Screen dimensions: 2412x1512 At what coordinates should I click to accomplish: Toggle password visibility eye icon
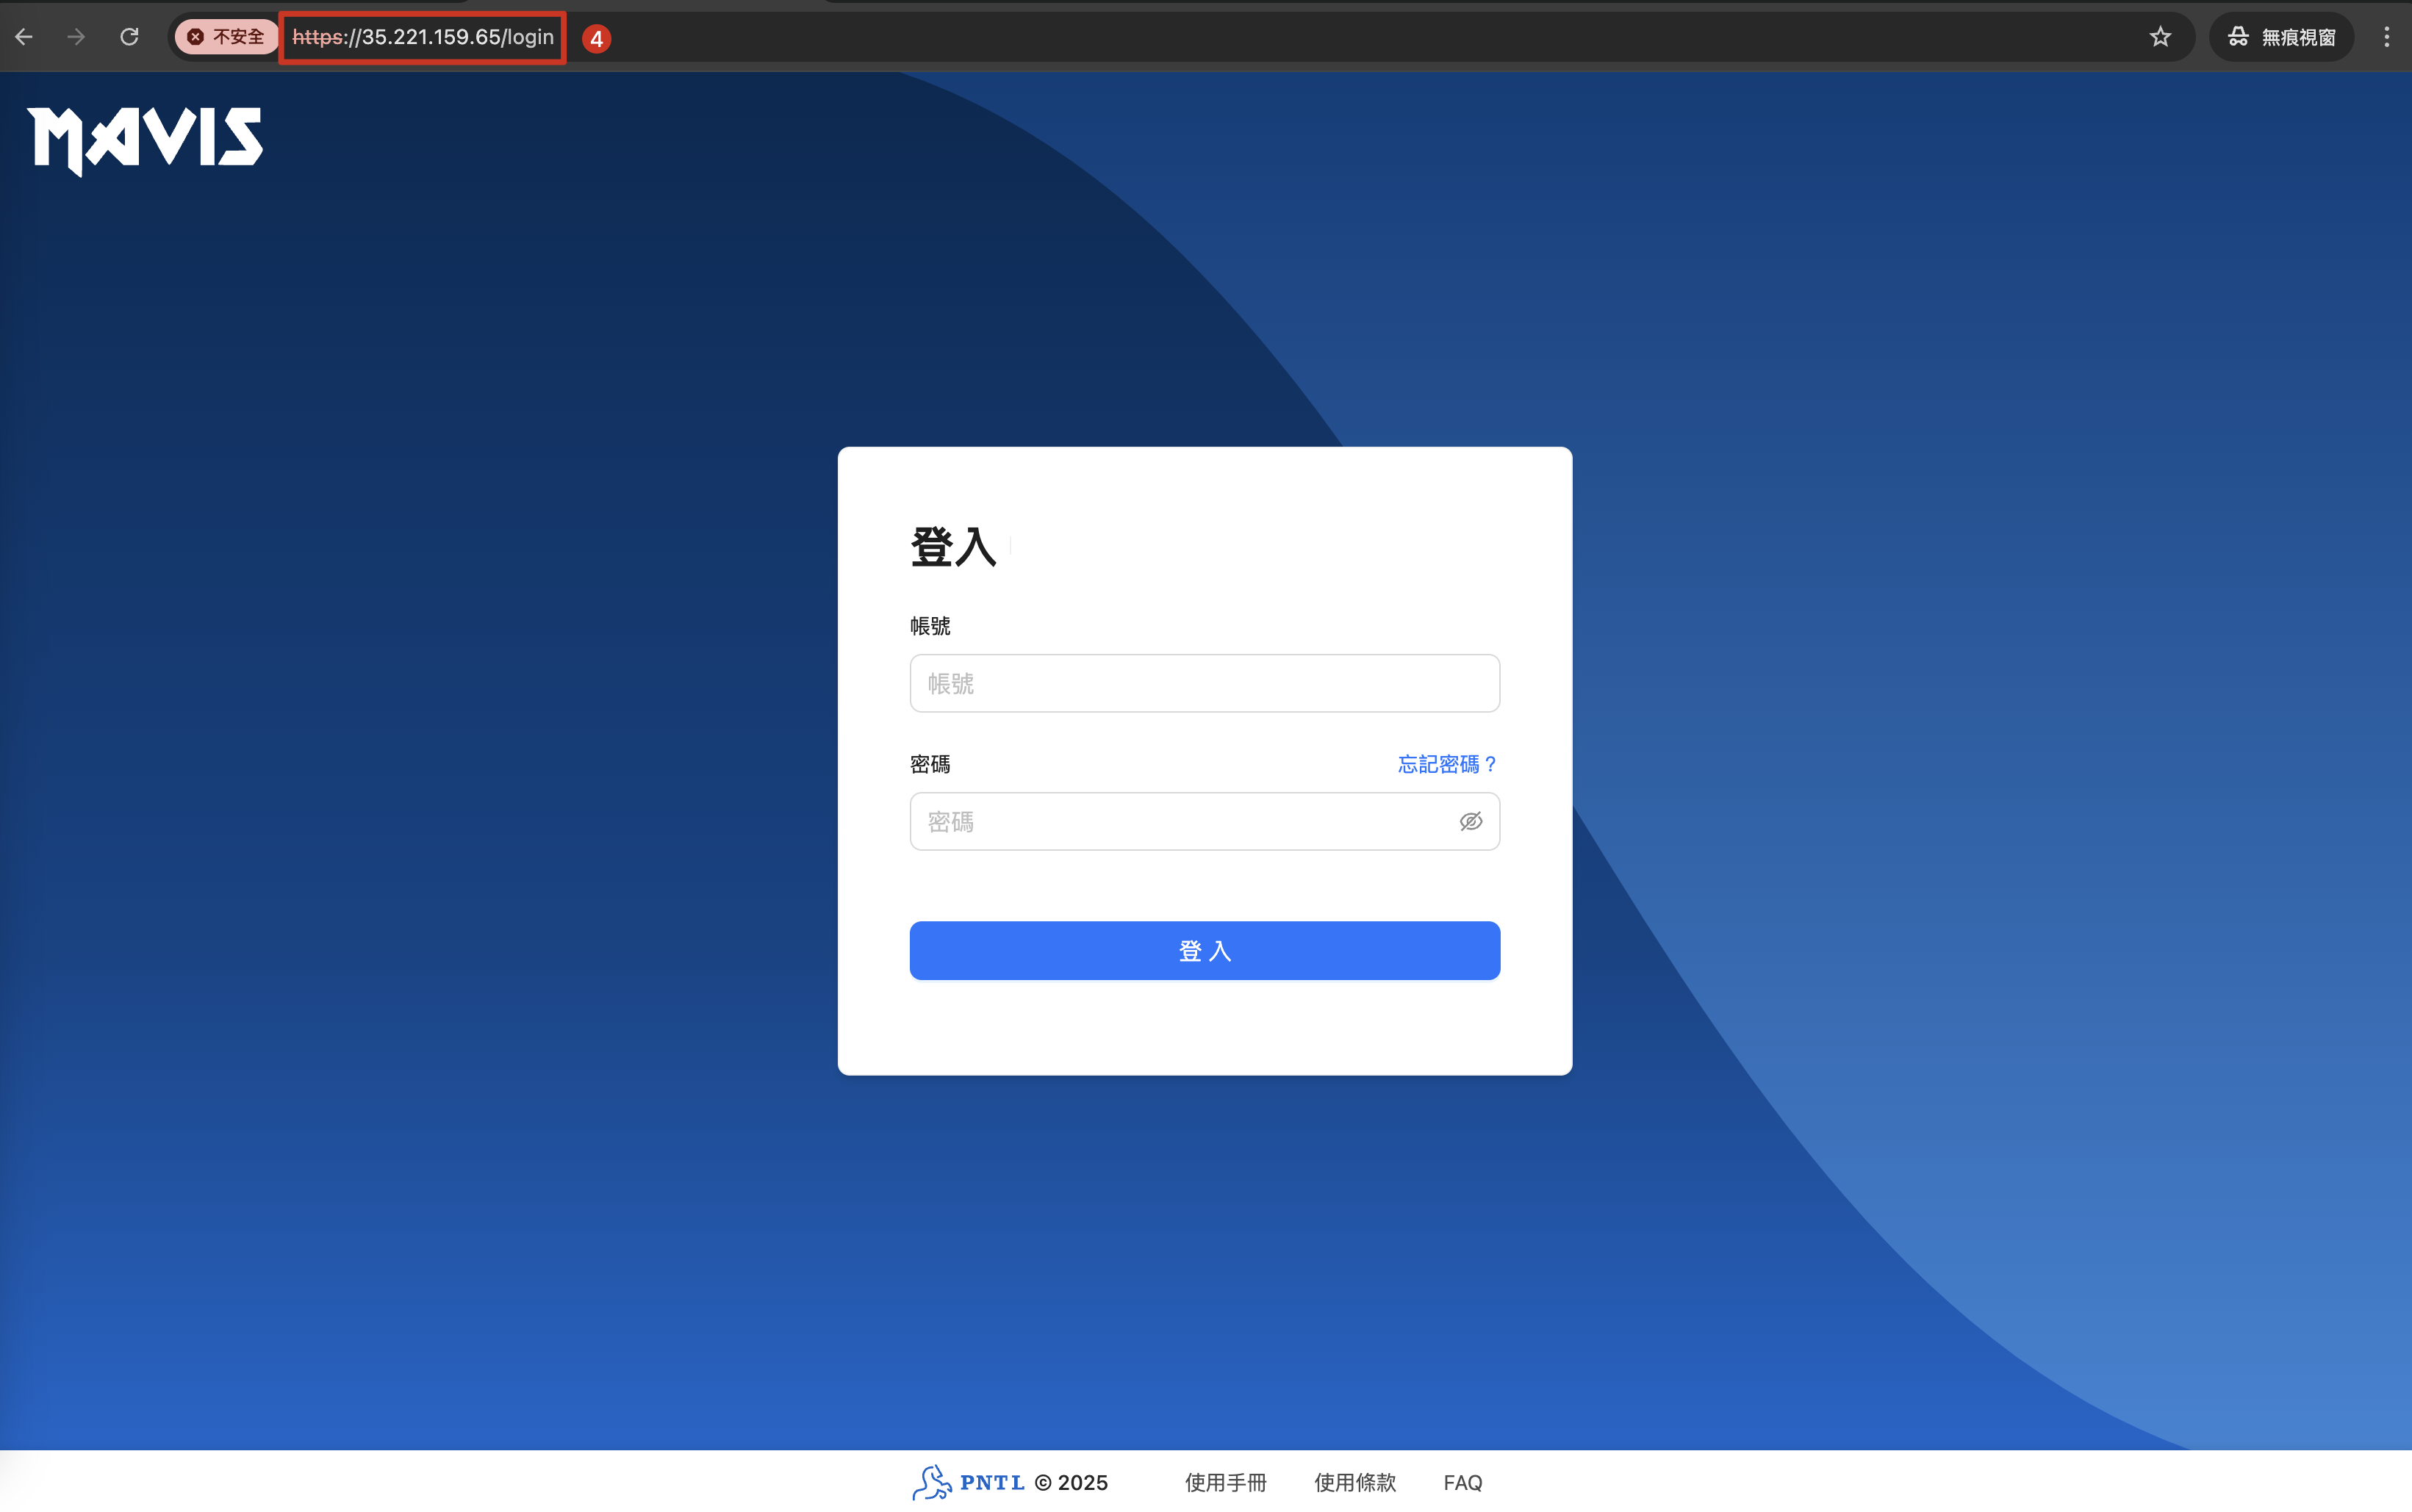pos(1470,822)
